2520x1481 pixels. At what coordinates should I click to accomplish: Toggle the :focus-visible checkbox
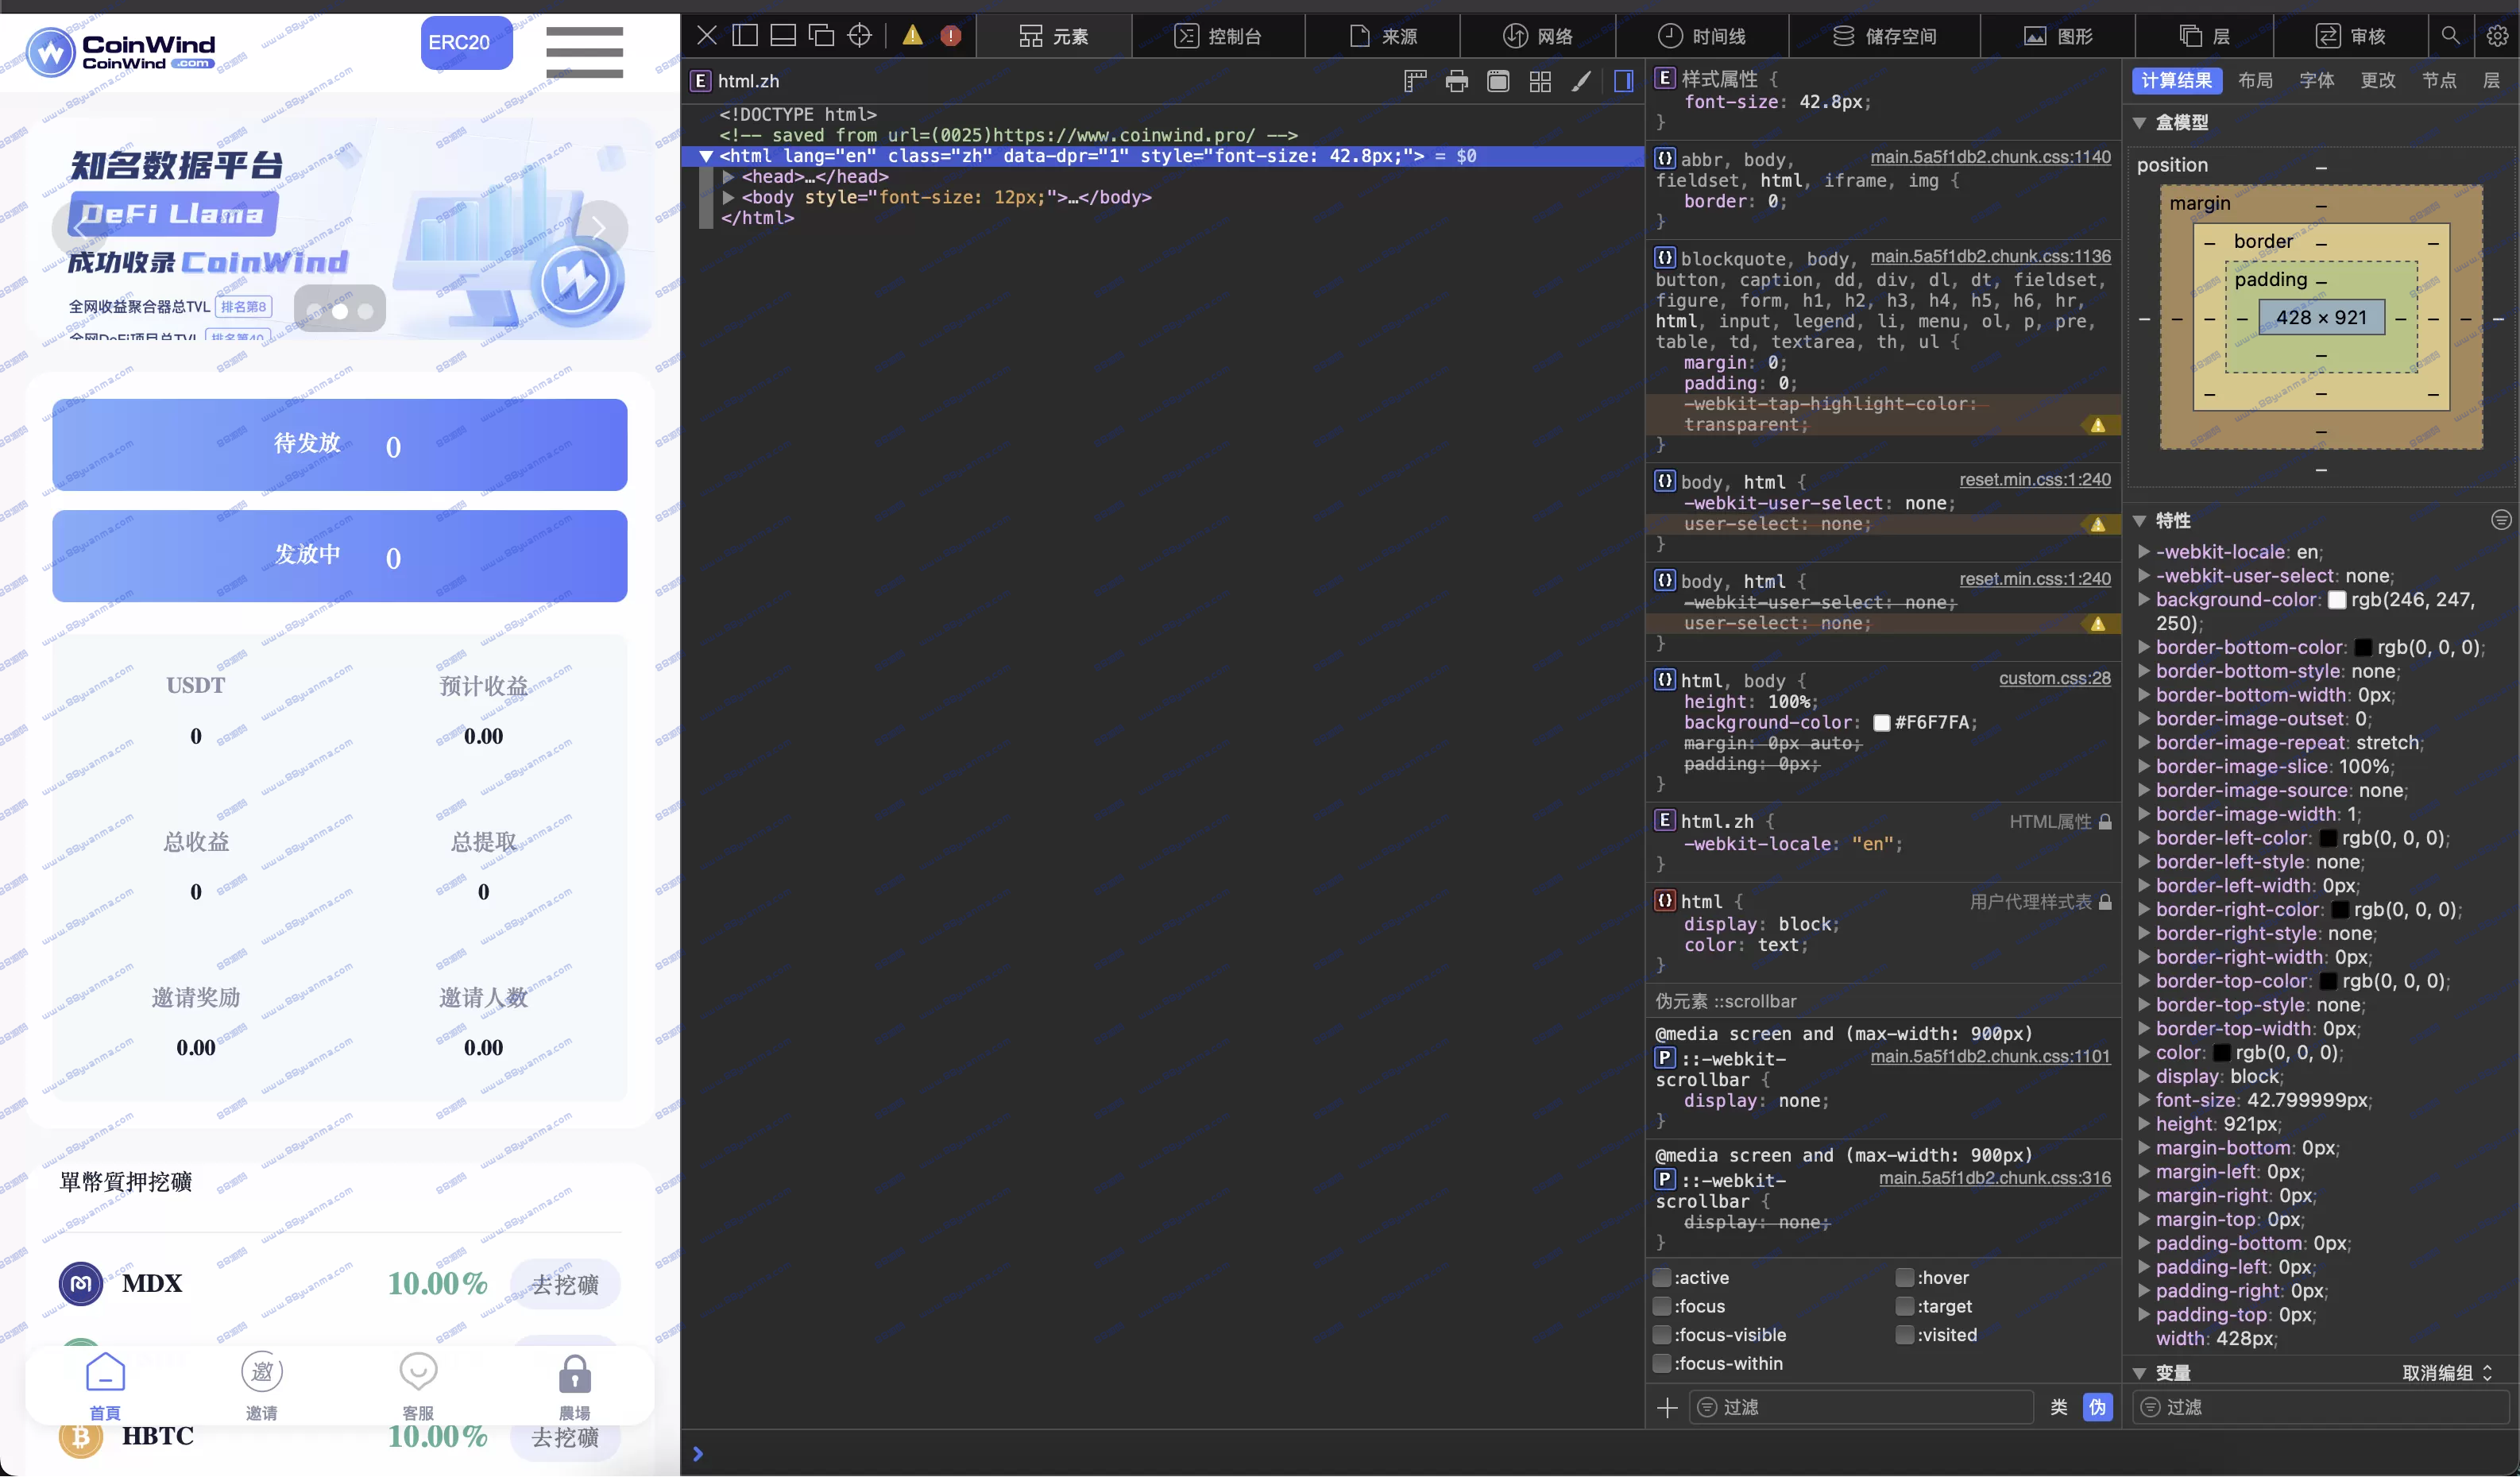coord(1662,1336)
